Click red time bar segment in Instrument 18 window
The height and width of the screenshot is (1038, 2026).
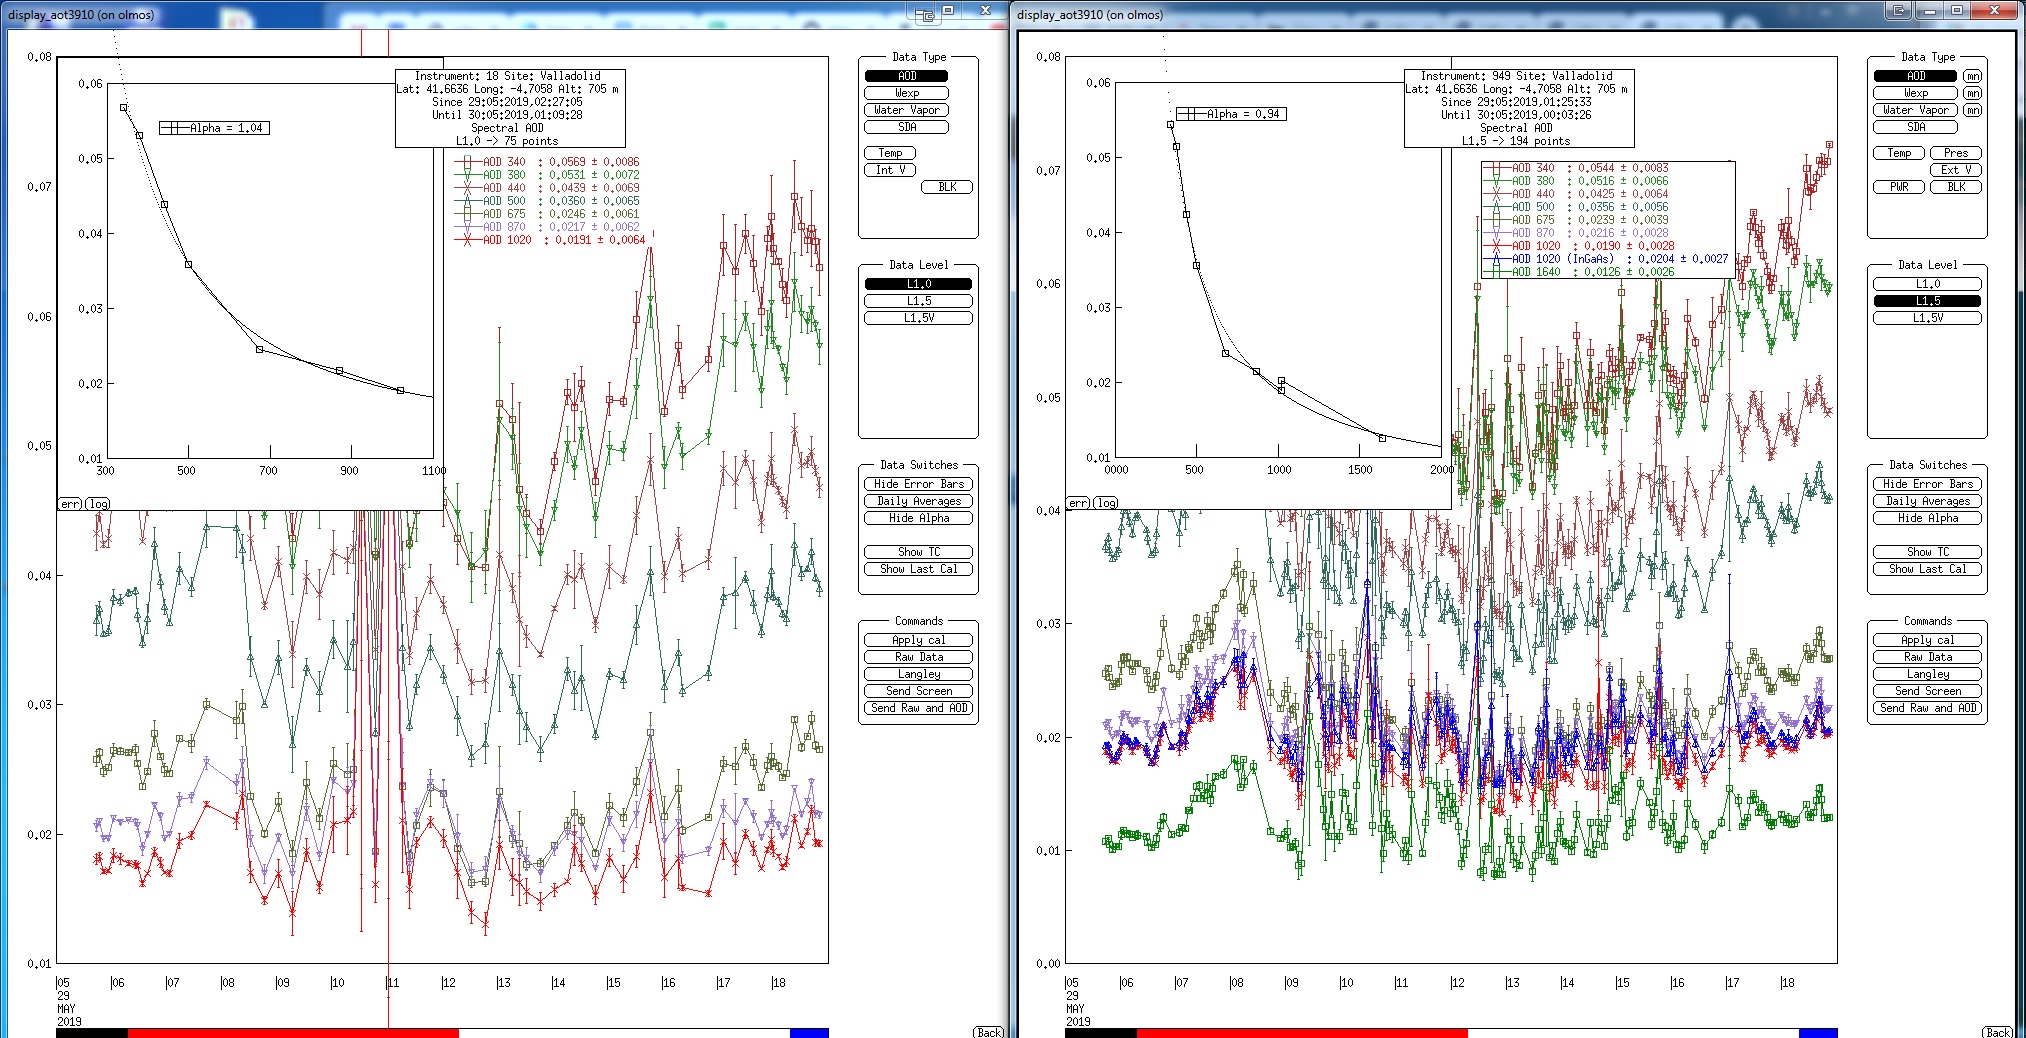coord(293,1033)
